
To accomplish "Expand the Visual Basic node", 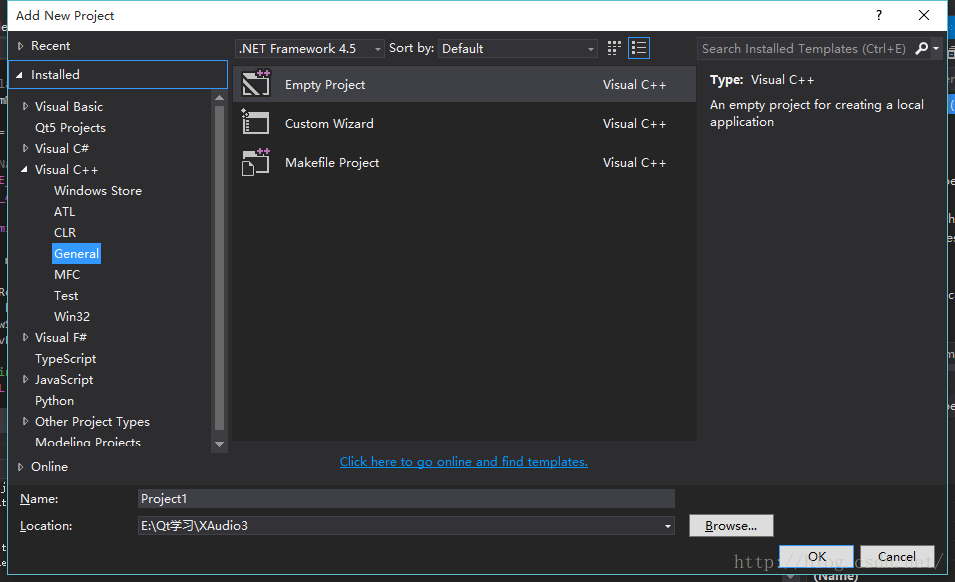I will pyautogui.click(x=25, y=106).
